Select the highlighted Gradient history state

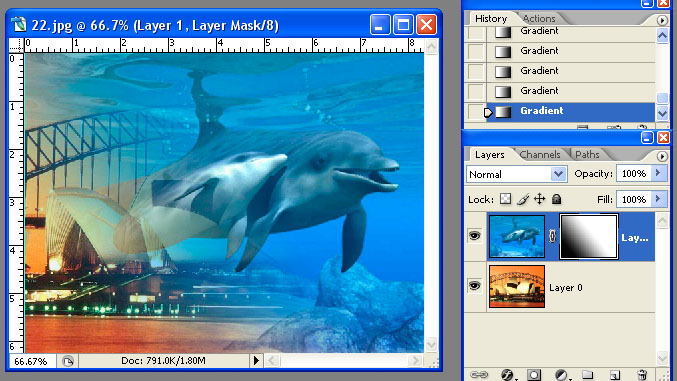click(x=570, y=111)
